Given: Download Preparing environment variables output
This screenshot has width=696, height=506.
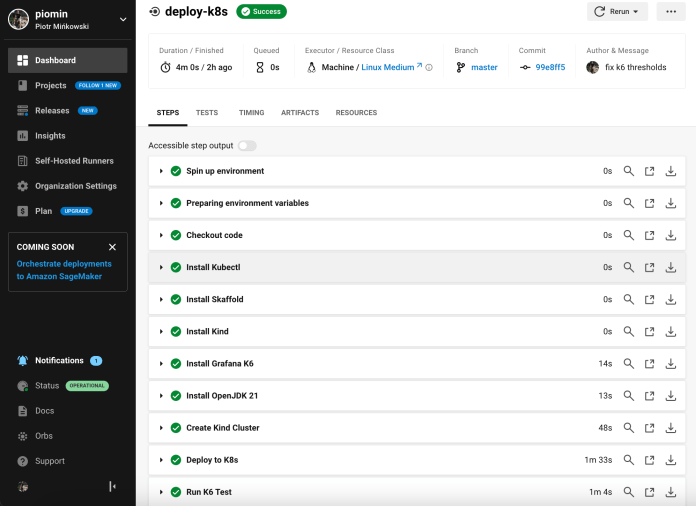Looking at the screenshot, I should pyautogui.click(x=671, y=203).
